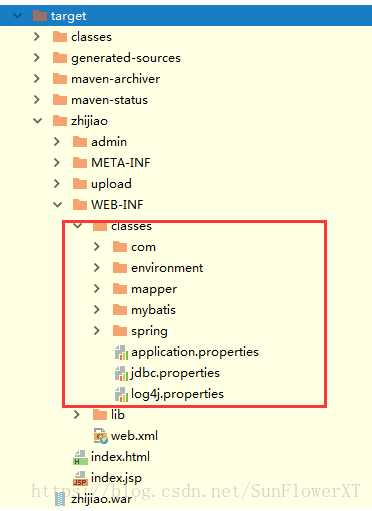This screenshot has width=372, height=511.
Task: Select the mybatis label
Action: pyautogui.click(x=153, y=310)
